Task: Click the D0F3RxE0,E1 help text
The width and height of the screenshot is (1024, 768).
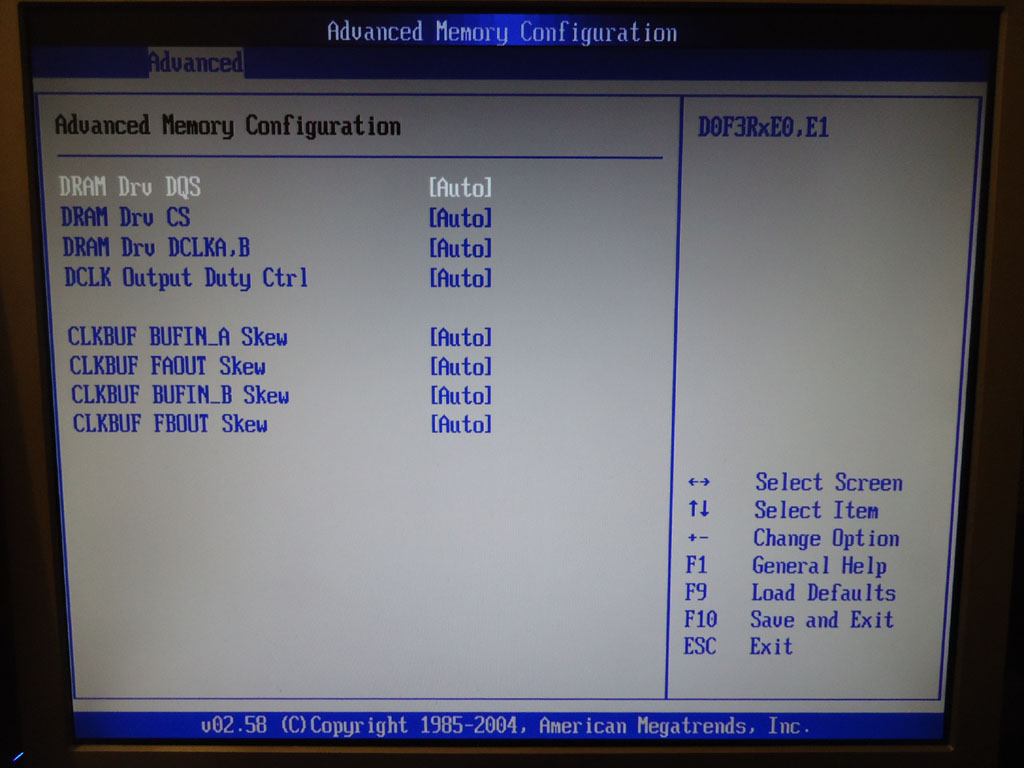Action: (763, 127)
